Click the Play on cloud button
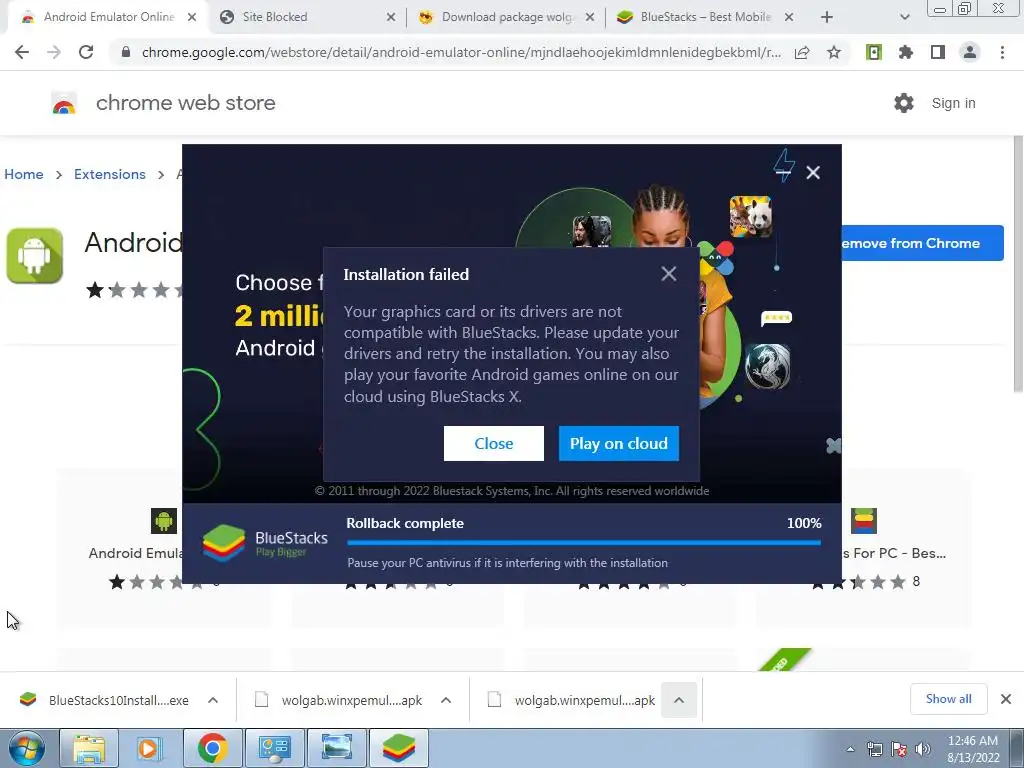Image resolution: width=1024 pixels, height=768 pixels. [618, 443]
